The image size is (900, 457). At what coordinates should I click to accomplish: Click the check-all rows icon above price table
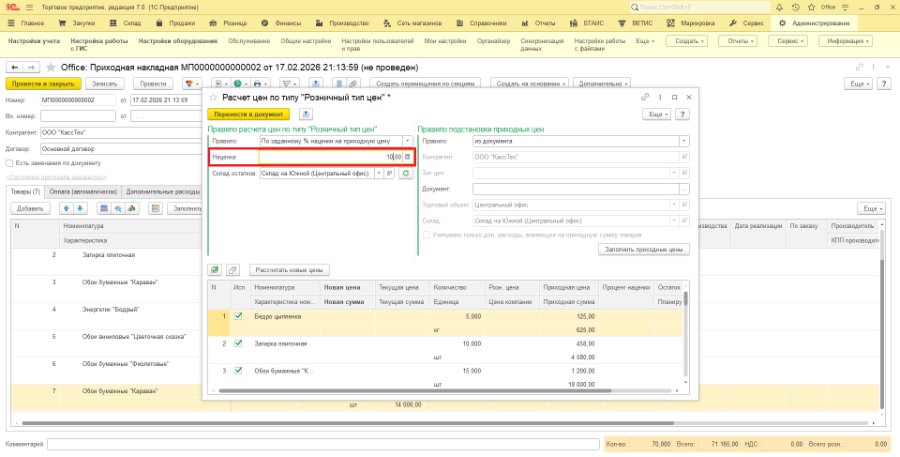coord(215,269)
